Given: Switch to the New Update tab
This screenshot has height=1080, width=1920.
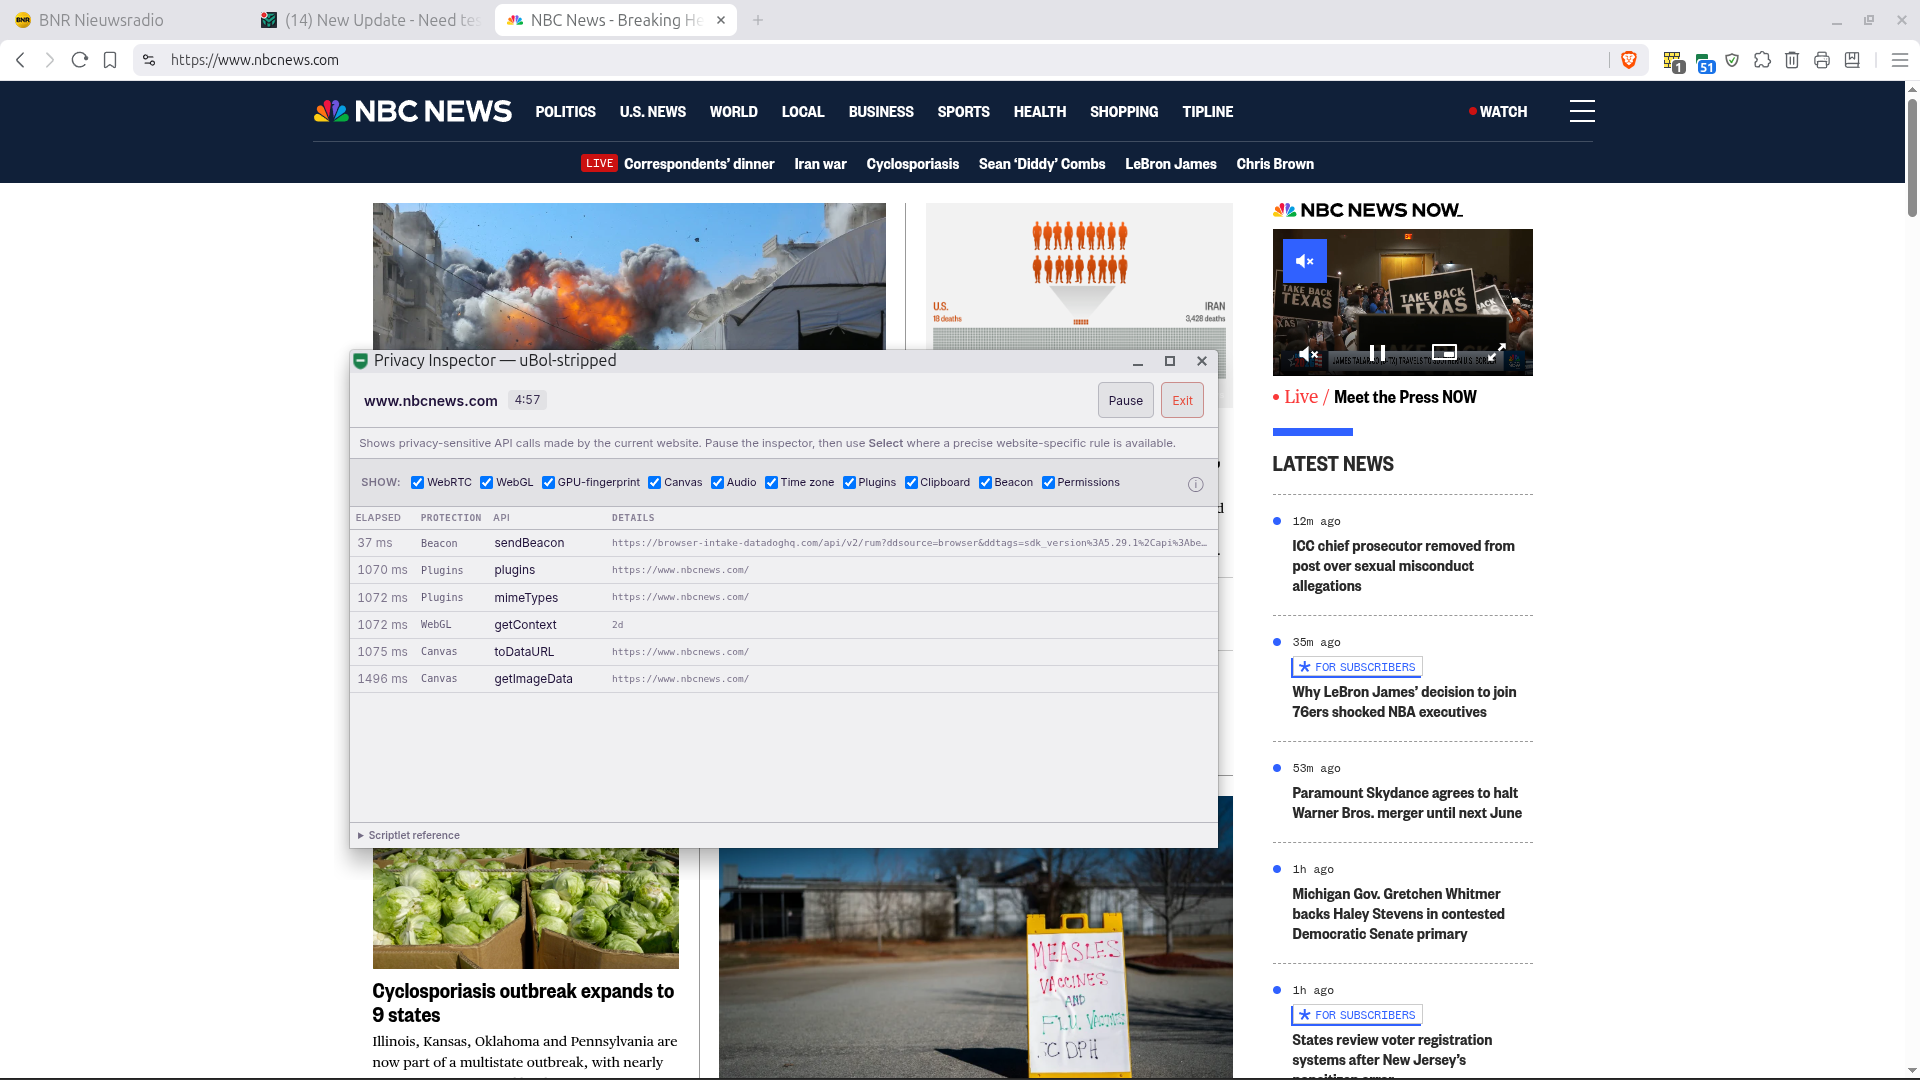Looking at the screenshot, I should tap(370, 20).
